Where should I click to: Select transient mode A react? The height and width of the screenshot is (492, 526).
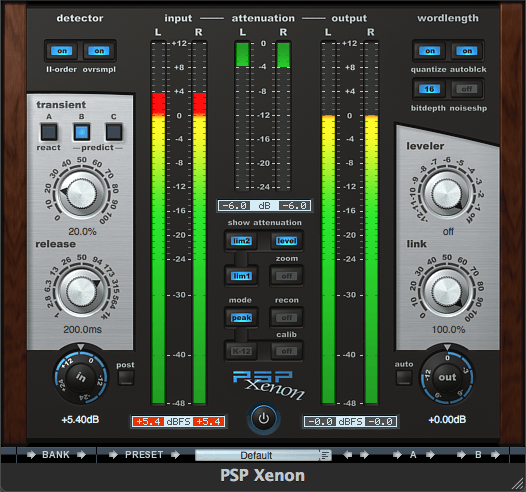(49, 132)
